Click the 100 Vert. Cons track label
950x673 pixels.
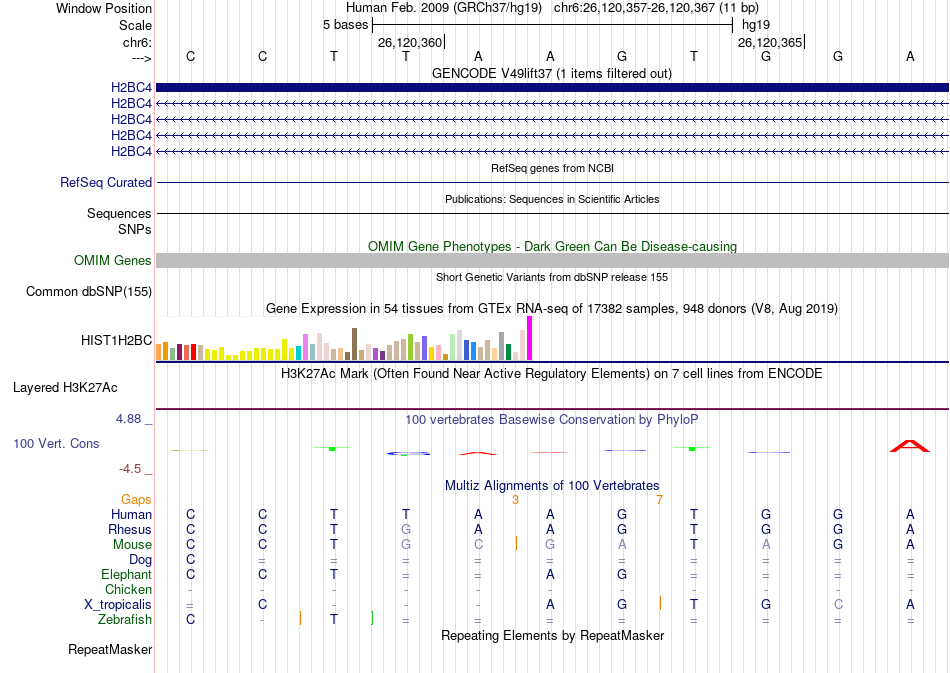(x=56, y=443)
